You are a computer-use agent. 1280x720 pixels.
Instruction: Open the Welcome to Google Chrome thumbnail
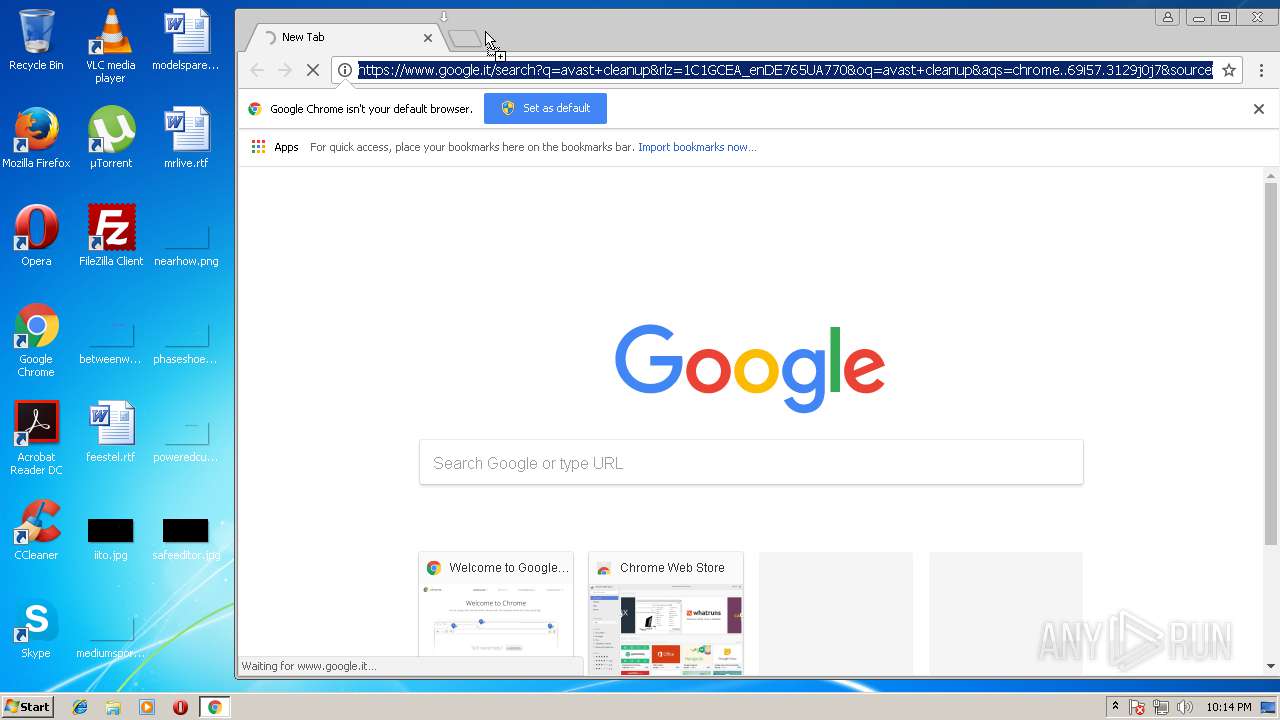pos(496,613)
